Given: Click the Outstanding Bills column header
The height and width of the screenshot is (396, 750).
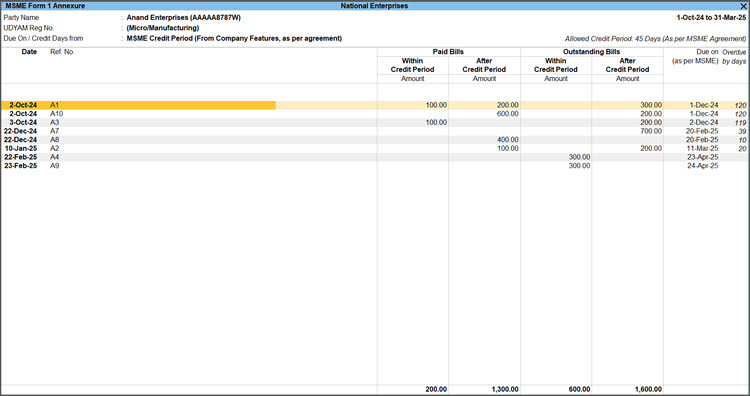Looking at the screenshot, I should tap(592, 52).
